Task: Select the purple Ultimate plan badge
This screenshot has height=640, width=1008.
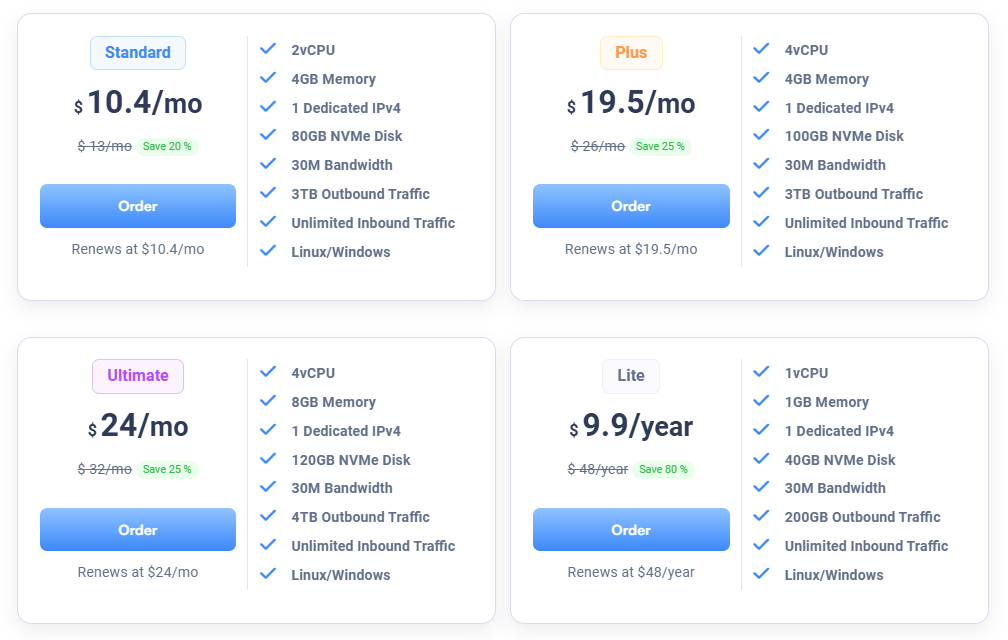Action: 138,376
